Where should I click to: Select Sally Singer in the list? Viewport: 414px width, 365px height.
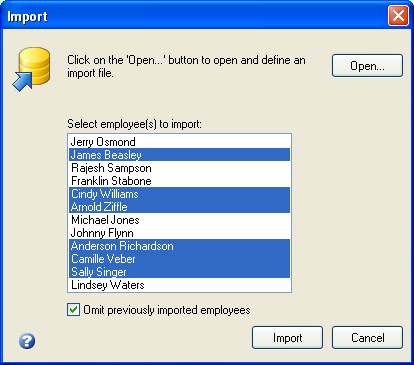click(179, 272)
